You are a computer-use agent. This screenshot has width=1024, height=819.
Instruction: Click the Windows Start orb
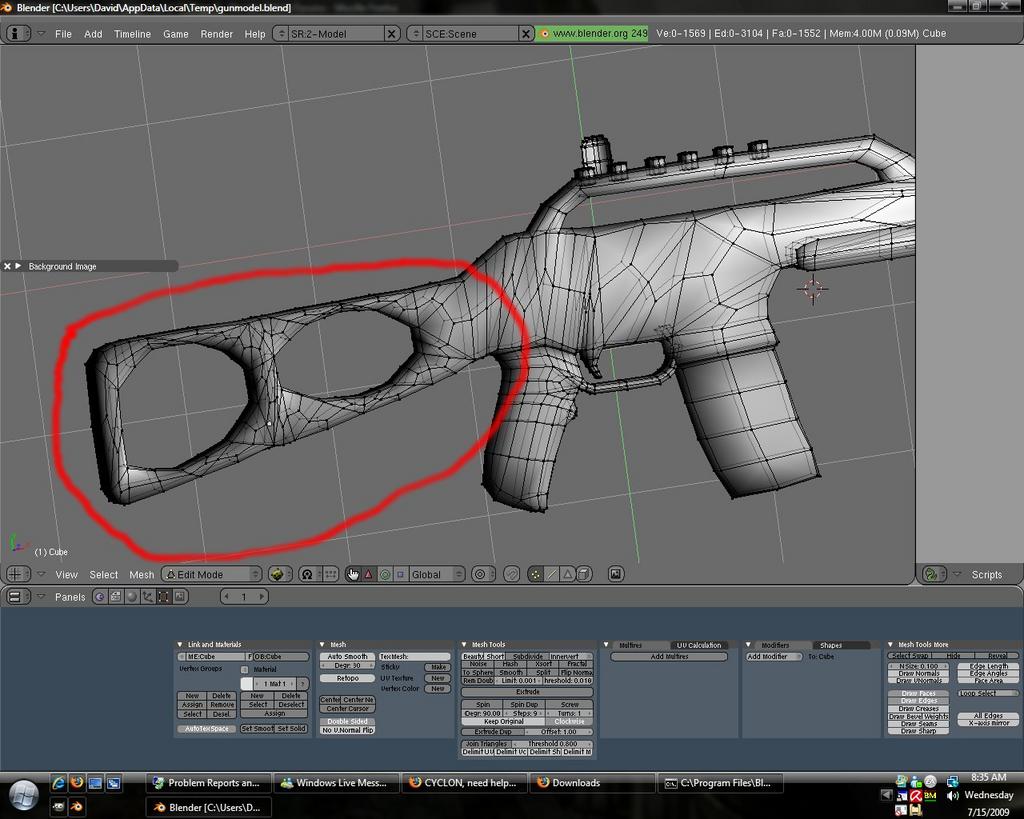pyautogui.click(x=22, y=795)
